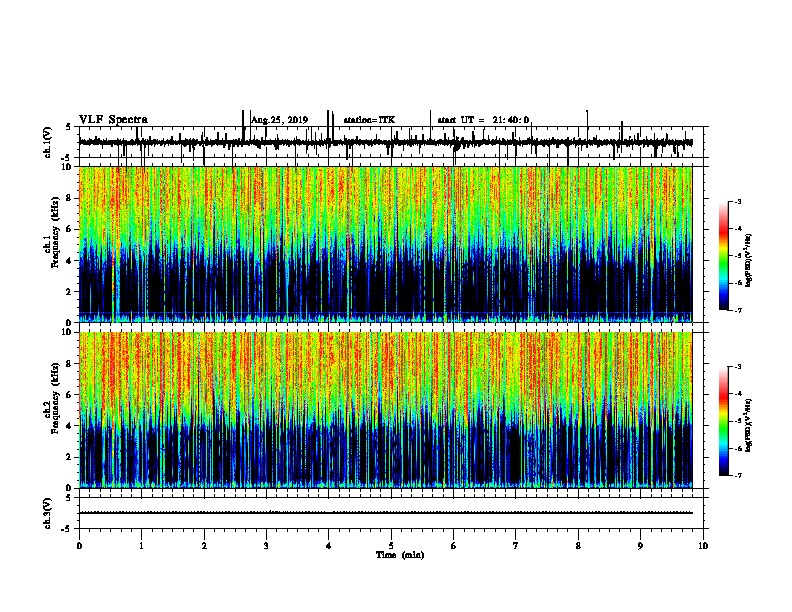The width and height of the screenshot is (792, 612).
Task: Click the "2" kHz tick on the ch.1 spectrogram
Action: click(x=70, y=291)
